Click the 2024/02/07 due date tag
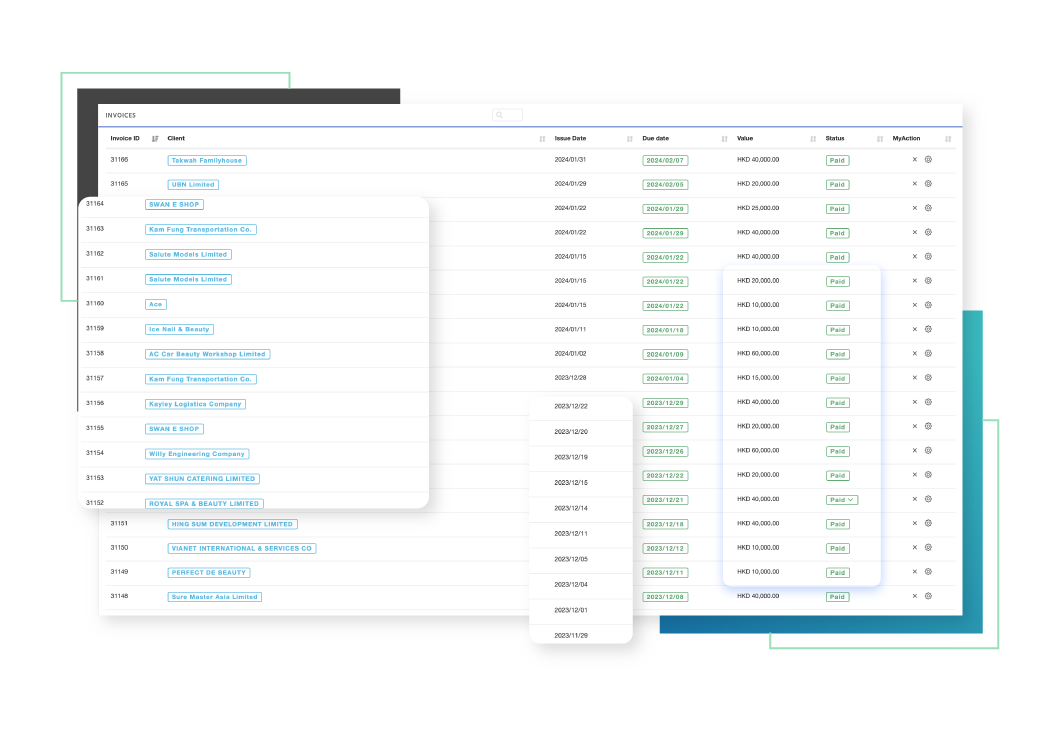Image resolution: width=1060 pixels, height=751 pixels. [665, 160]
